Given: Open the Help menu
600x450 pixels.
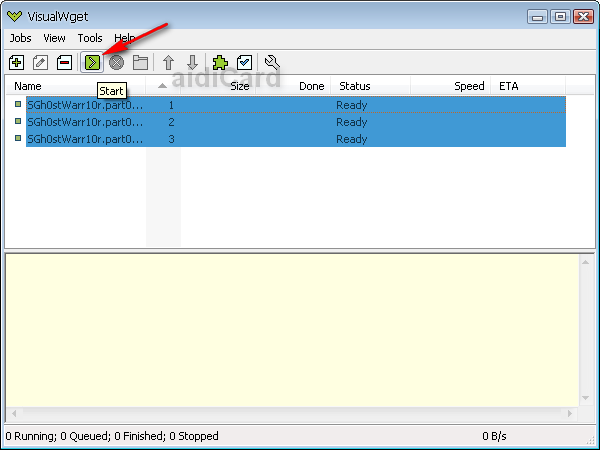Looking at the screenshot, I should [124, 38].
